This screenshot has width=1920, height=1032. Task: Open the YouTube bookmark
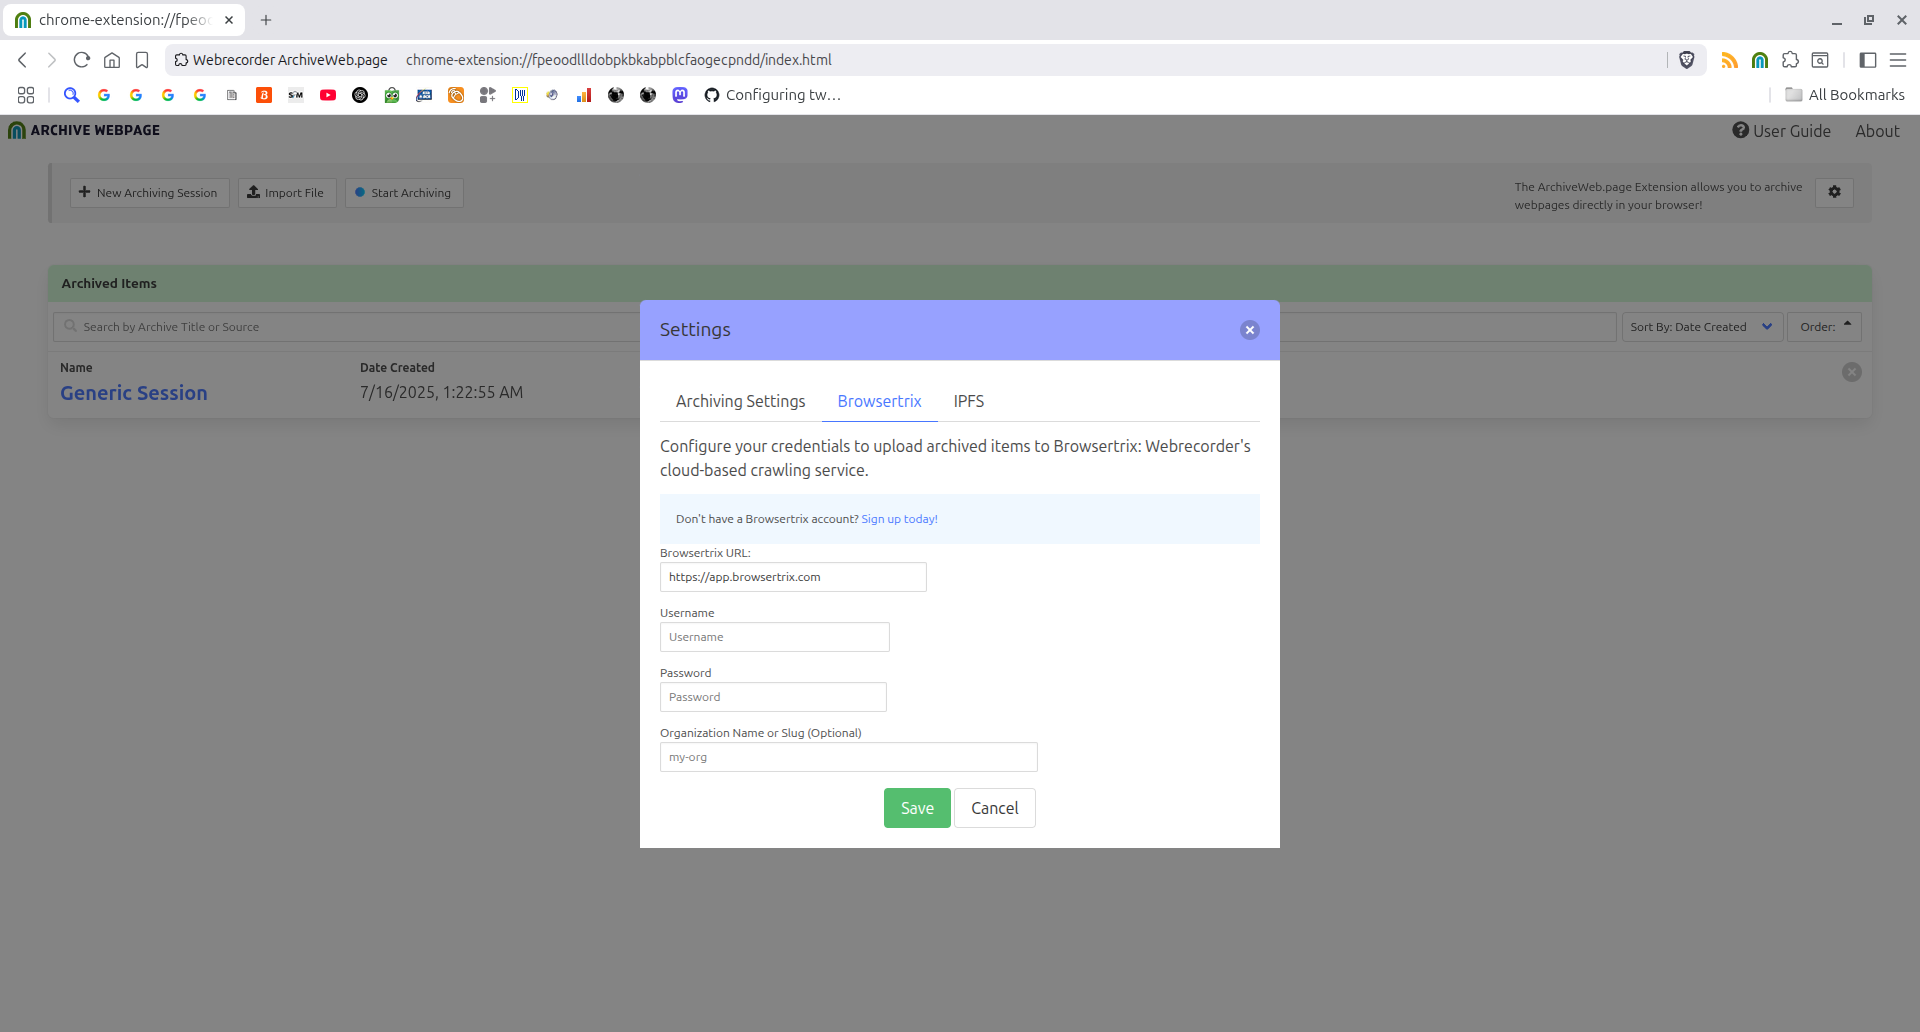point(328,95)
